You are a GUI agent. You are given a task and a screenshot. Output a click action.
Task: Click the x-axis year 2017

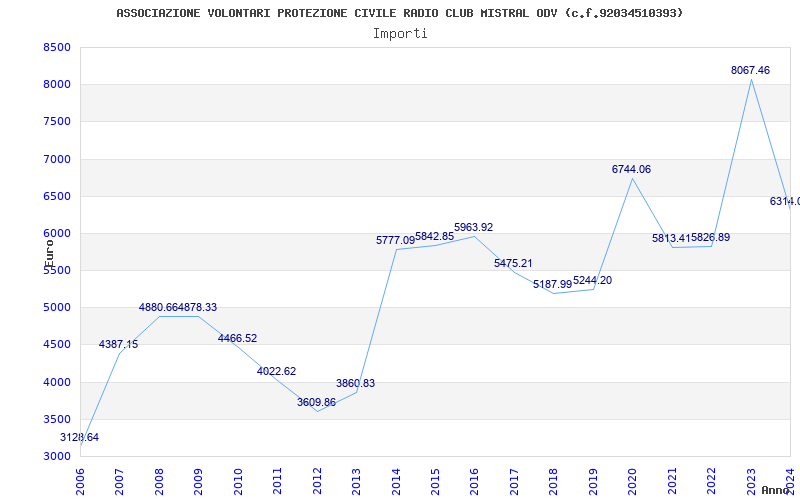click(x=514, y=481)
